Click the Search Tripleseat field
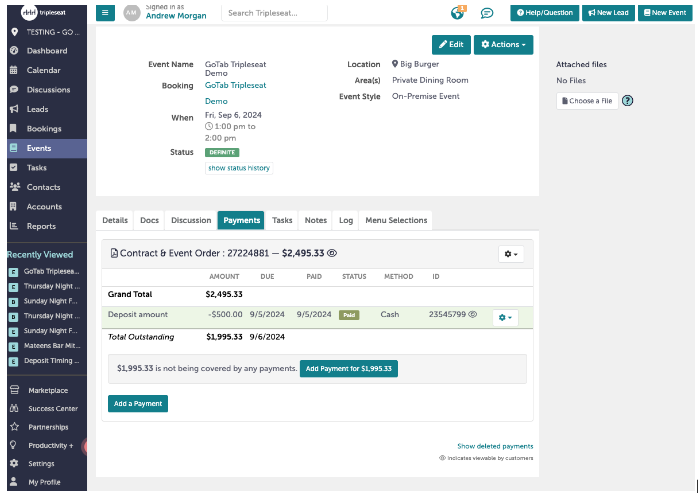 click(x=275, y=13)
